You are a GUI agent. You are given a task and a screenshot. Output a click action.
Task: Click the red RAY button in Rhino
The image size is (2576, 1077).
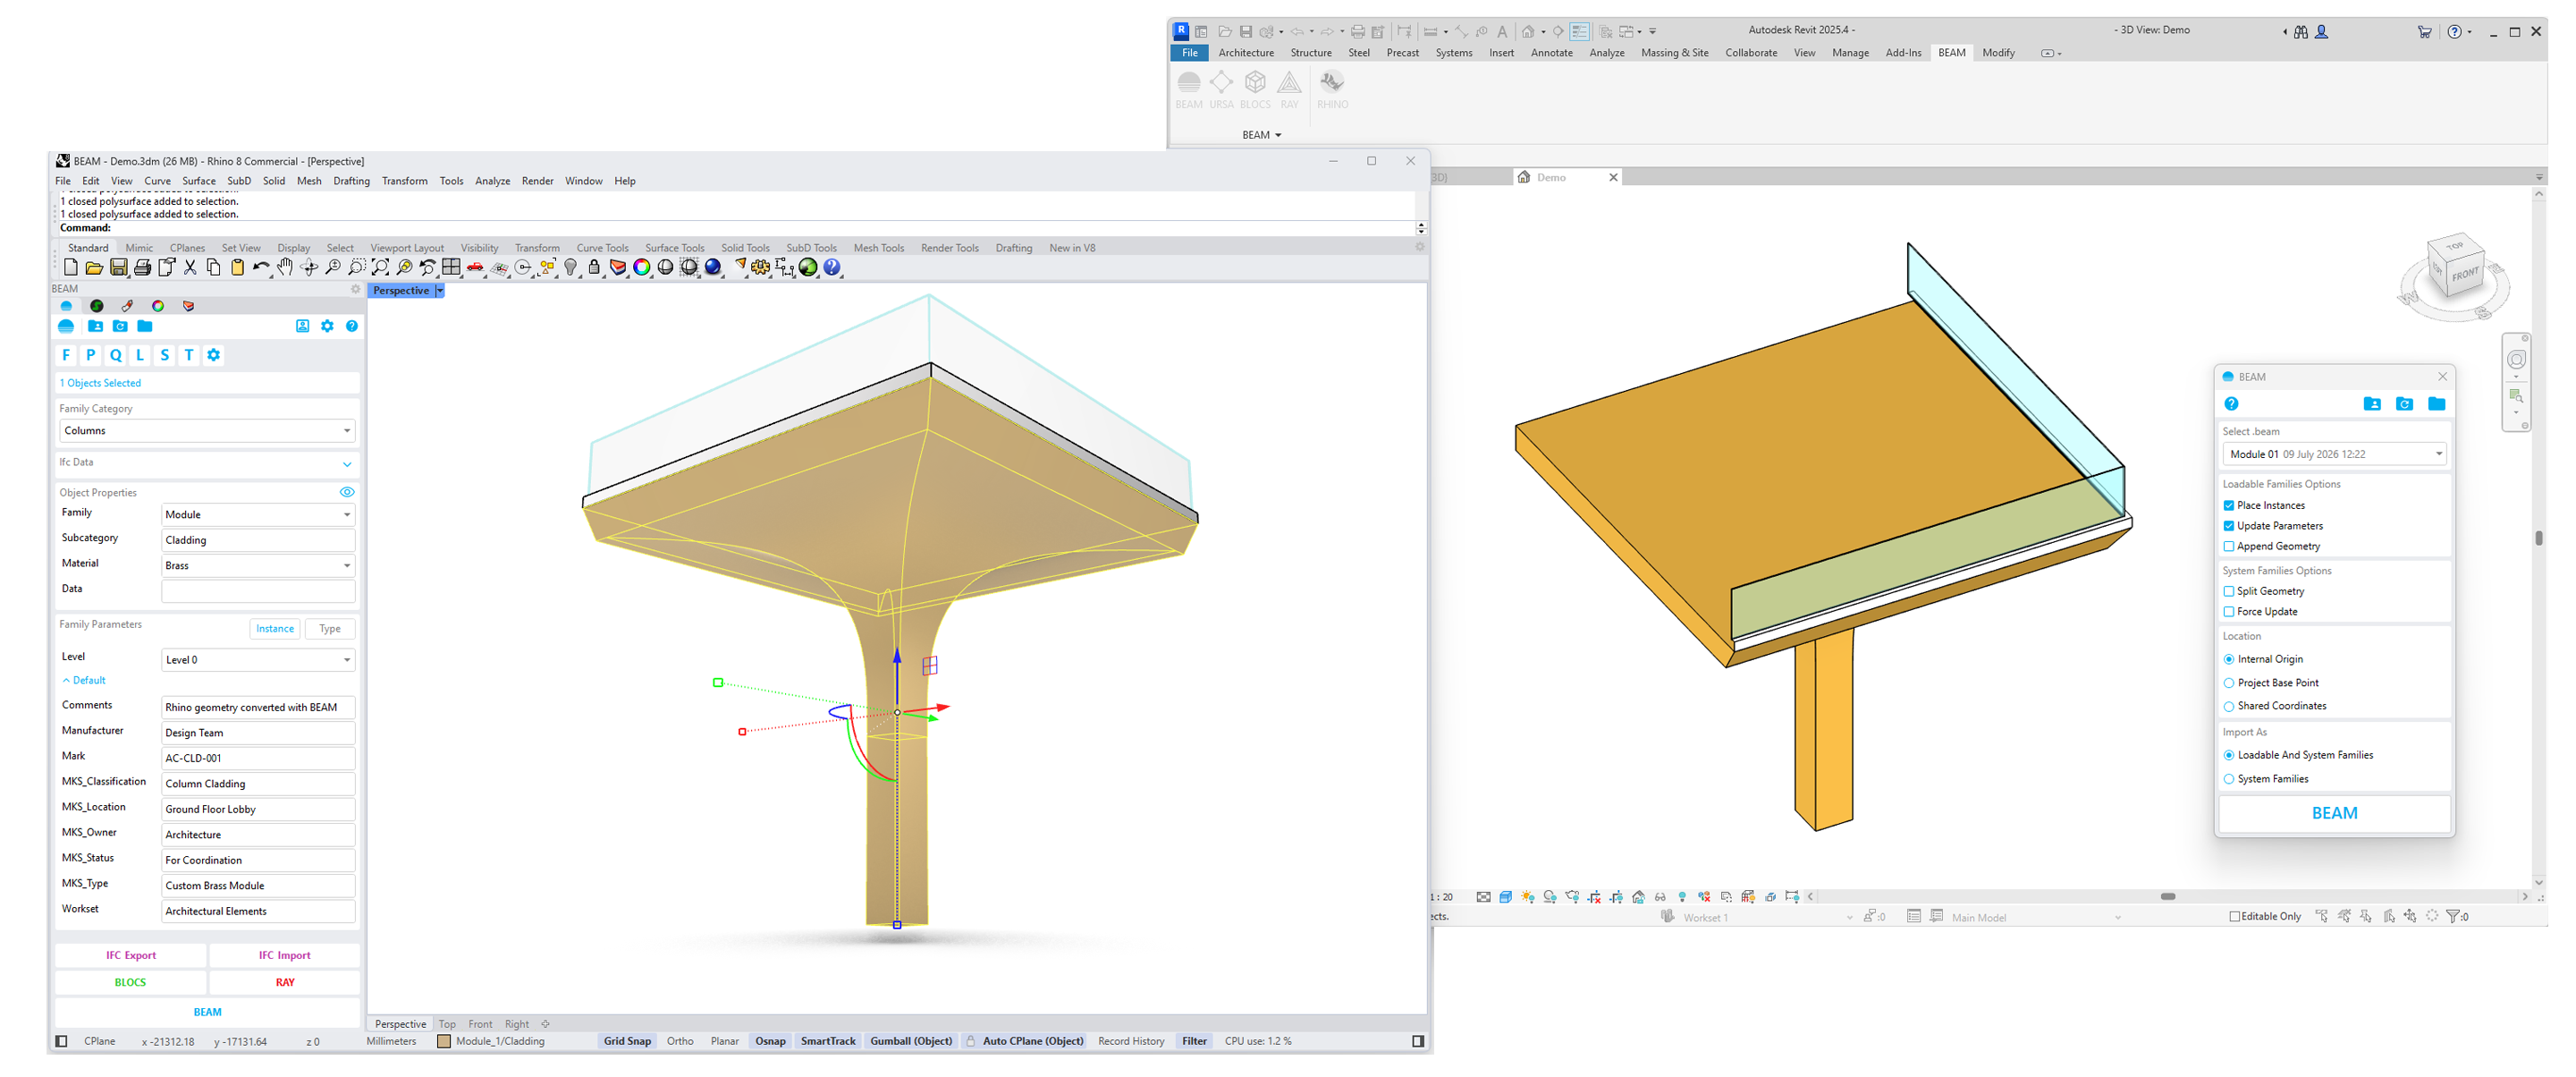[x=284, y=982]
